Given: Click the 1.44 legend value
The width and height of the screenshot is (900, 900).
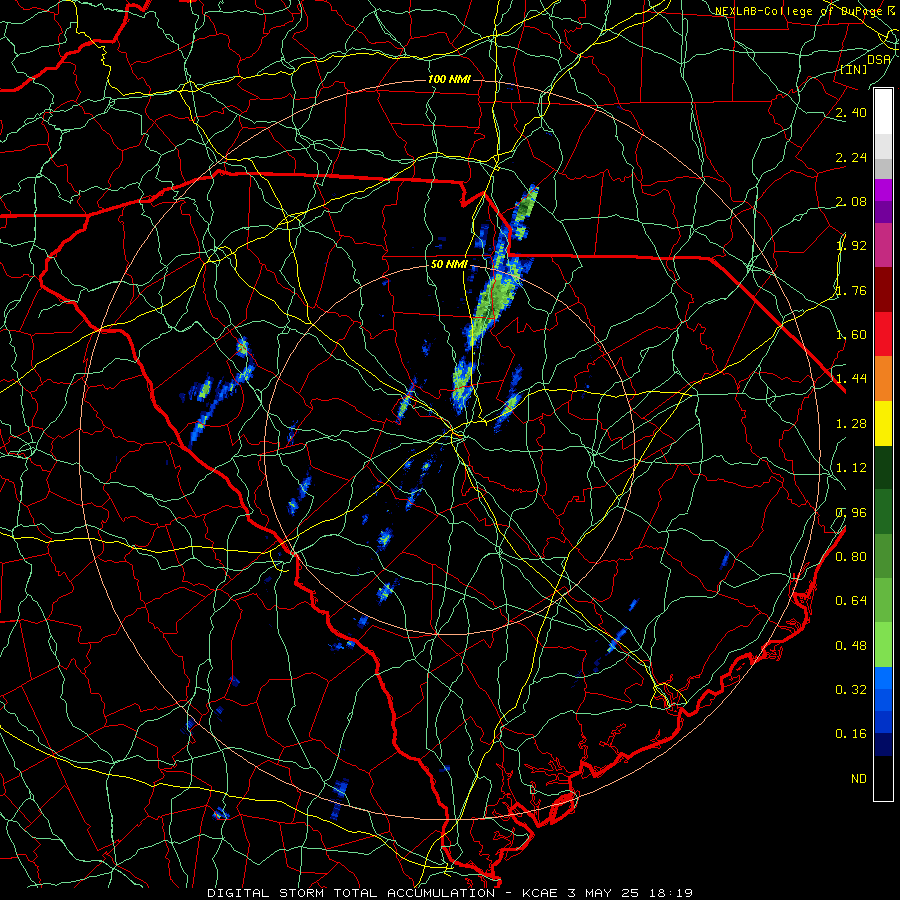Looking at the screenshot, I should pos(851,379).
